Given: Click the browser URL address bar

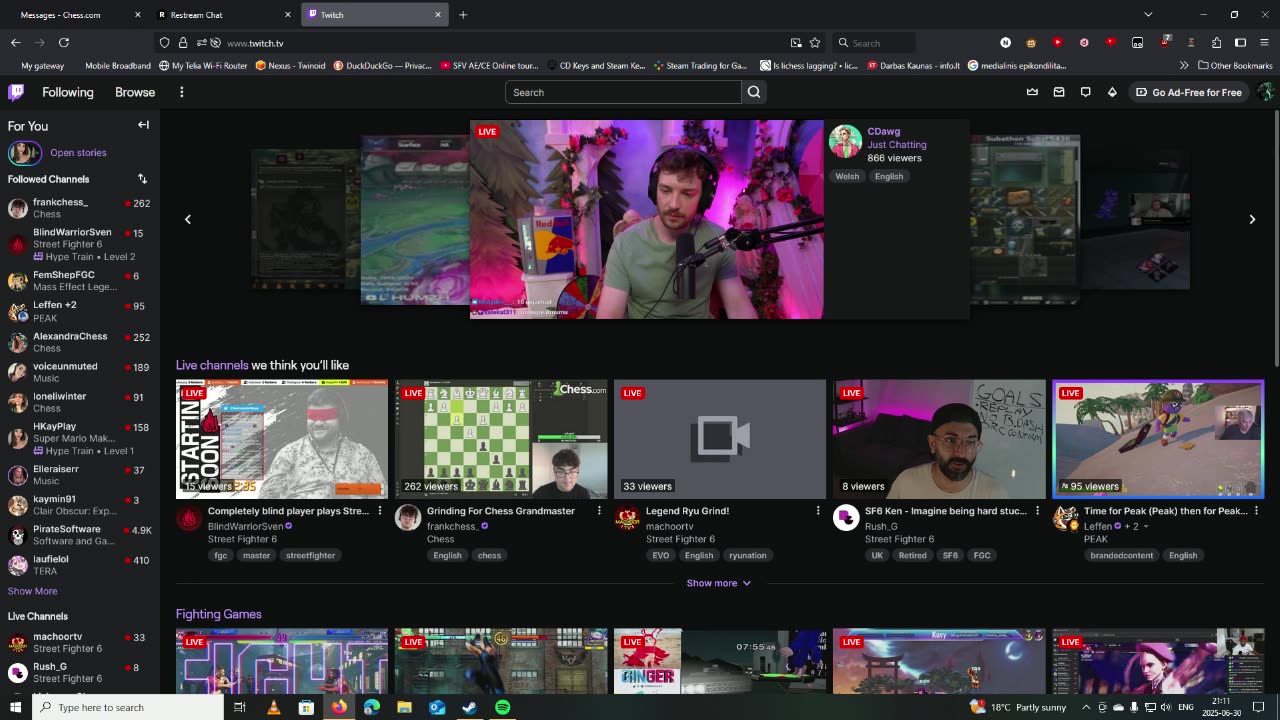Looking at the screenshot, I should [x=505, y=43].
